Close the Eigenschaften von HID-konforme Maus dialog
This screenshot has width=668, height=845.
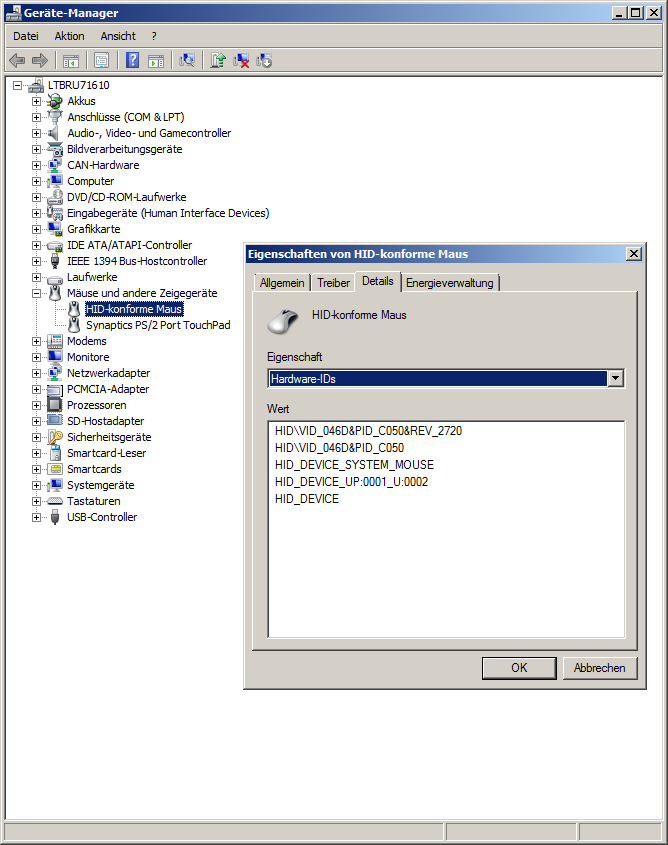[634, 254]
